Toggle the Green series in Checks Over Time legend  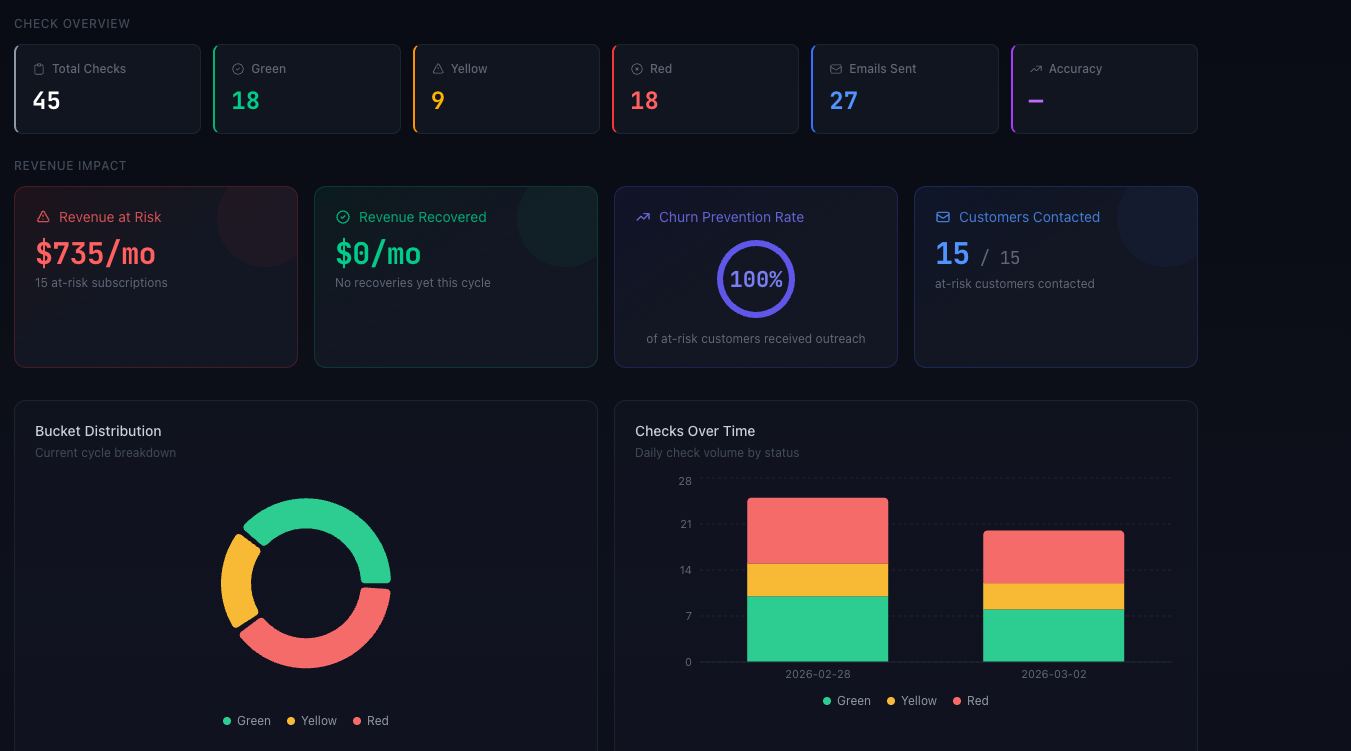tap(847, 700)
